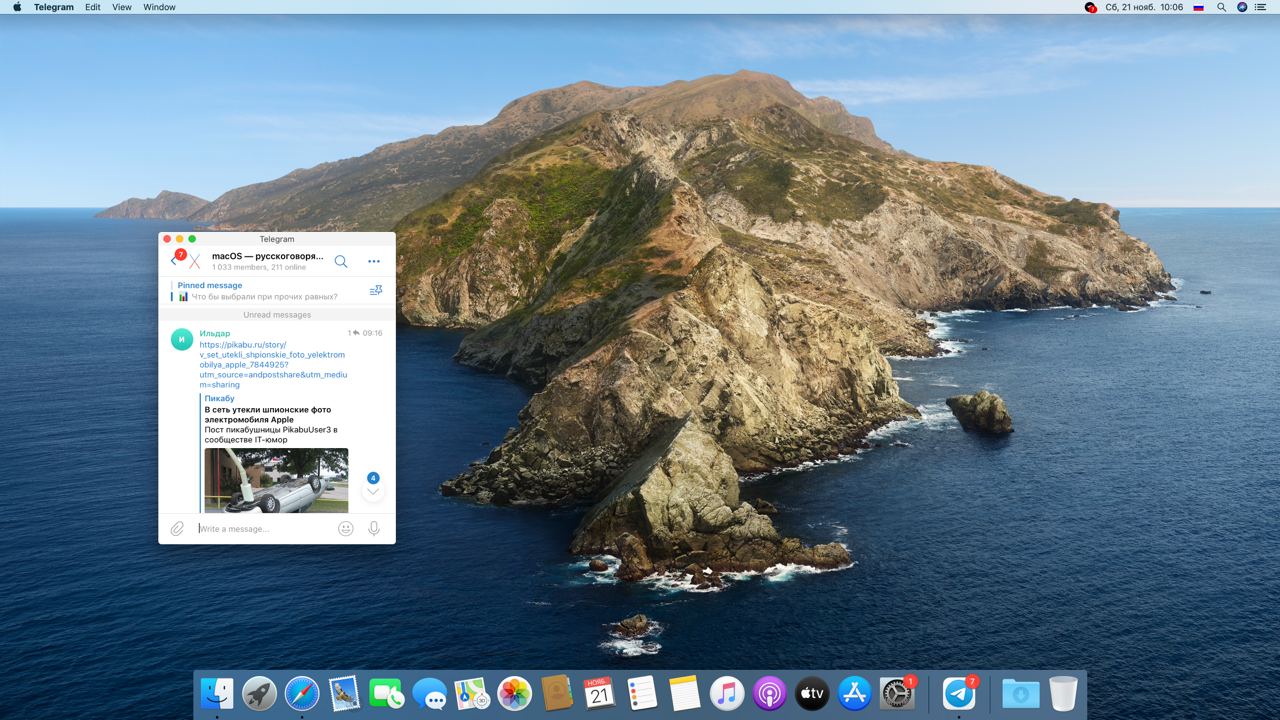The height and width of the screenshot is (720, 1280).
Task: Jump to latest messages using down arrow
Action: pos(373,492)
